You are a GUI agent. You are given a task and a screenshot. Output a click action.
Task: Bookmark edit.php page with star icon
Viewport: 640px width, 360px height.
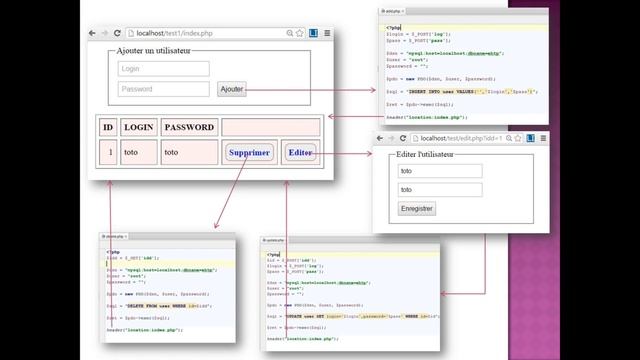point(518,138)
